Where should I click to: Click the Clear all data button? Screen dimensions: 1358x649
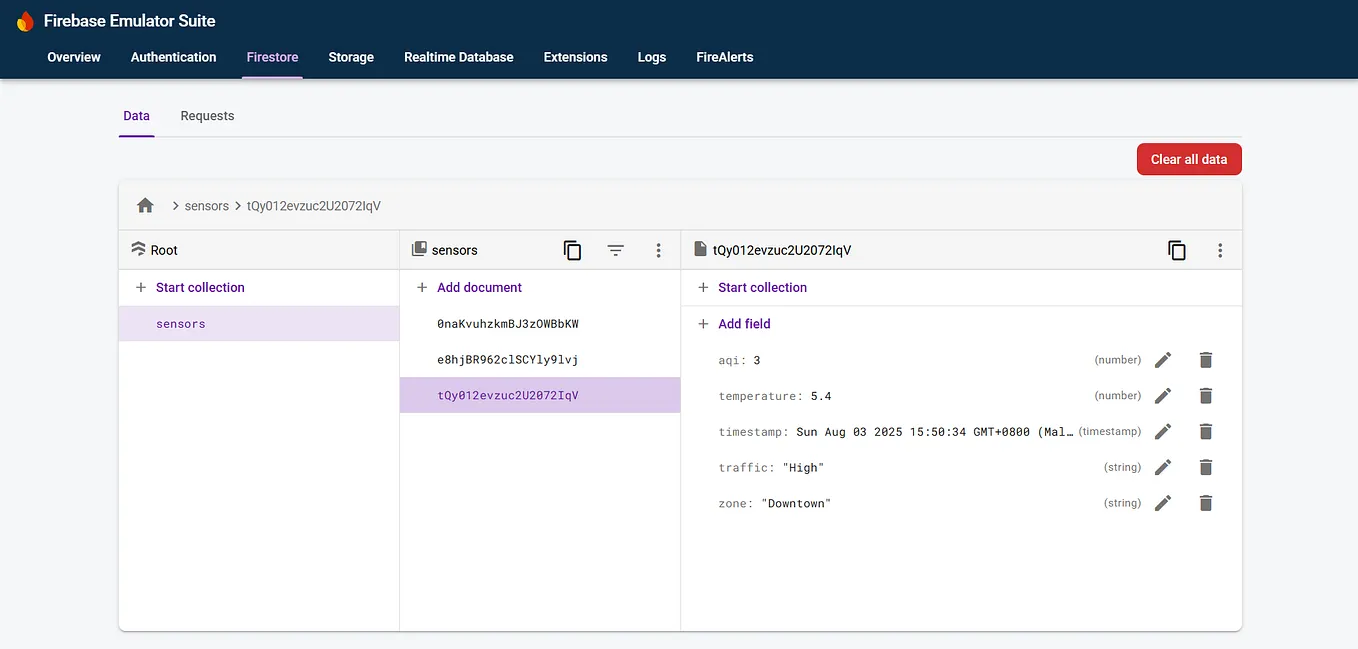[x=1189, y=158]
